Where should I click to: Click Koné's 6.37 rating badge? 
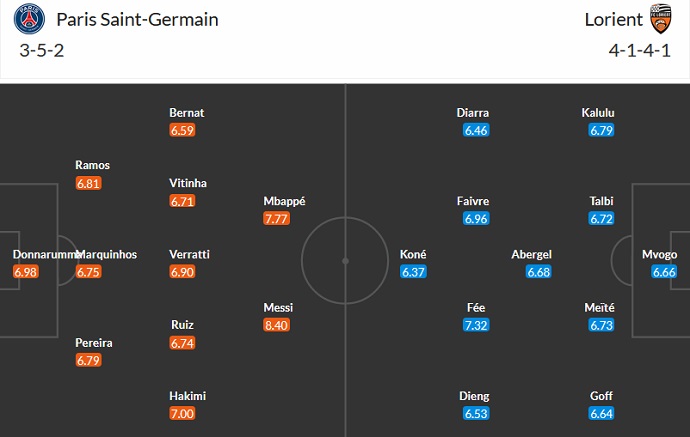[414, 272]
